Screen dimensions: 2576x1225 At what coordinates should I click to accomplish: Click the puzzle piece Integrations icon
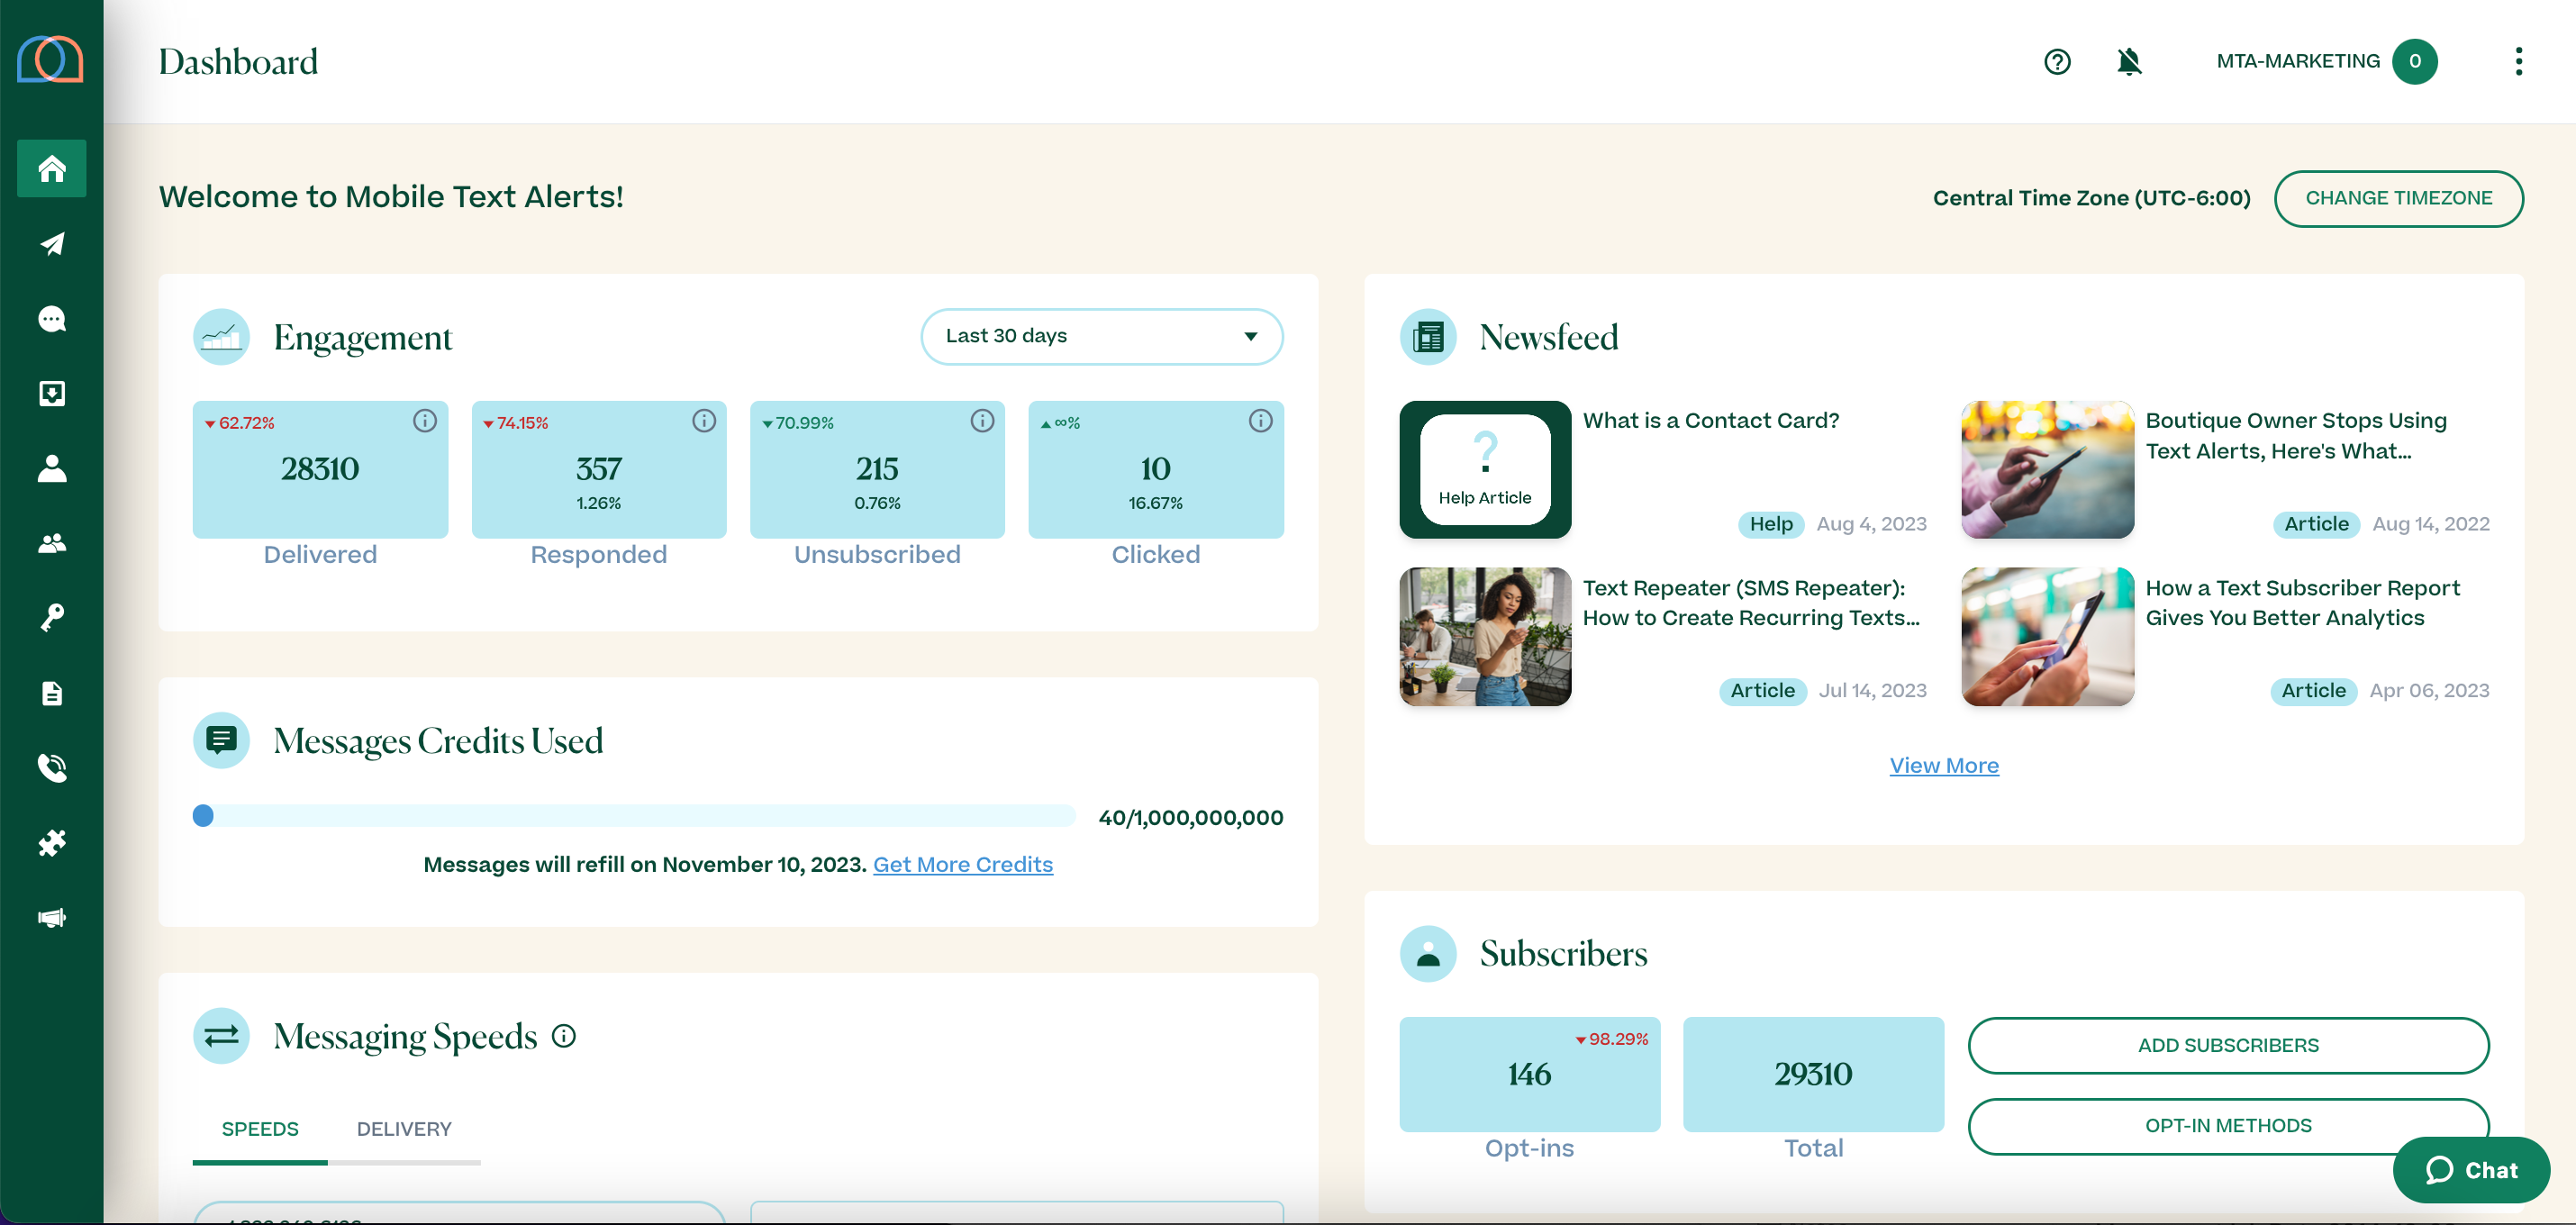(52, 842)
